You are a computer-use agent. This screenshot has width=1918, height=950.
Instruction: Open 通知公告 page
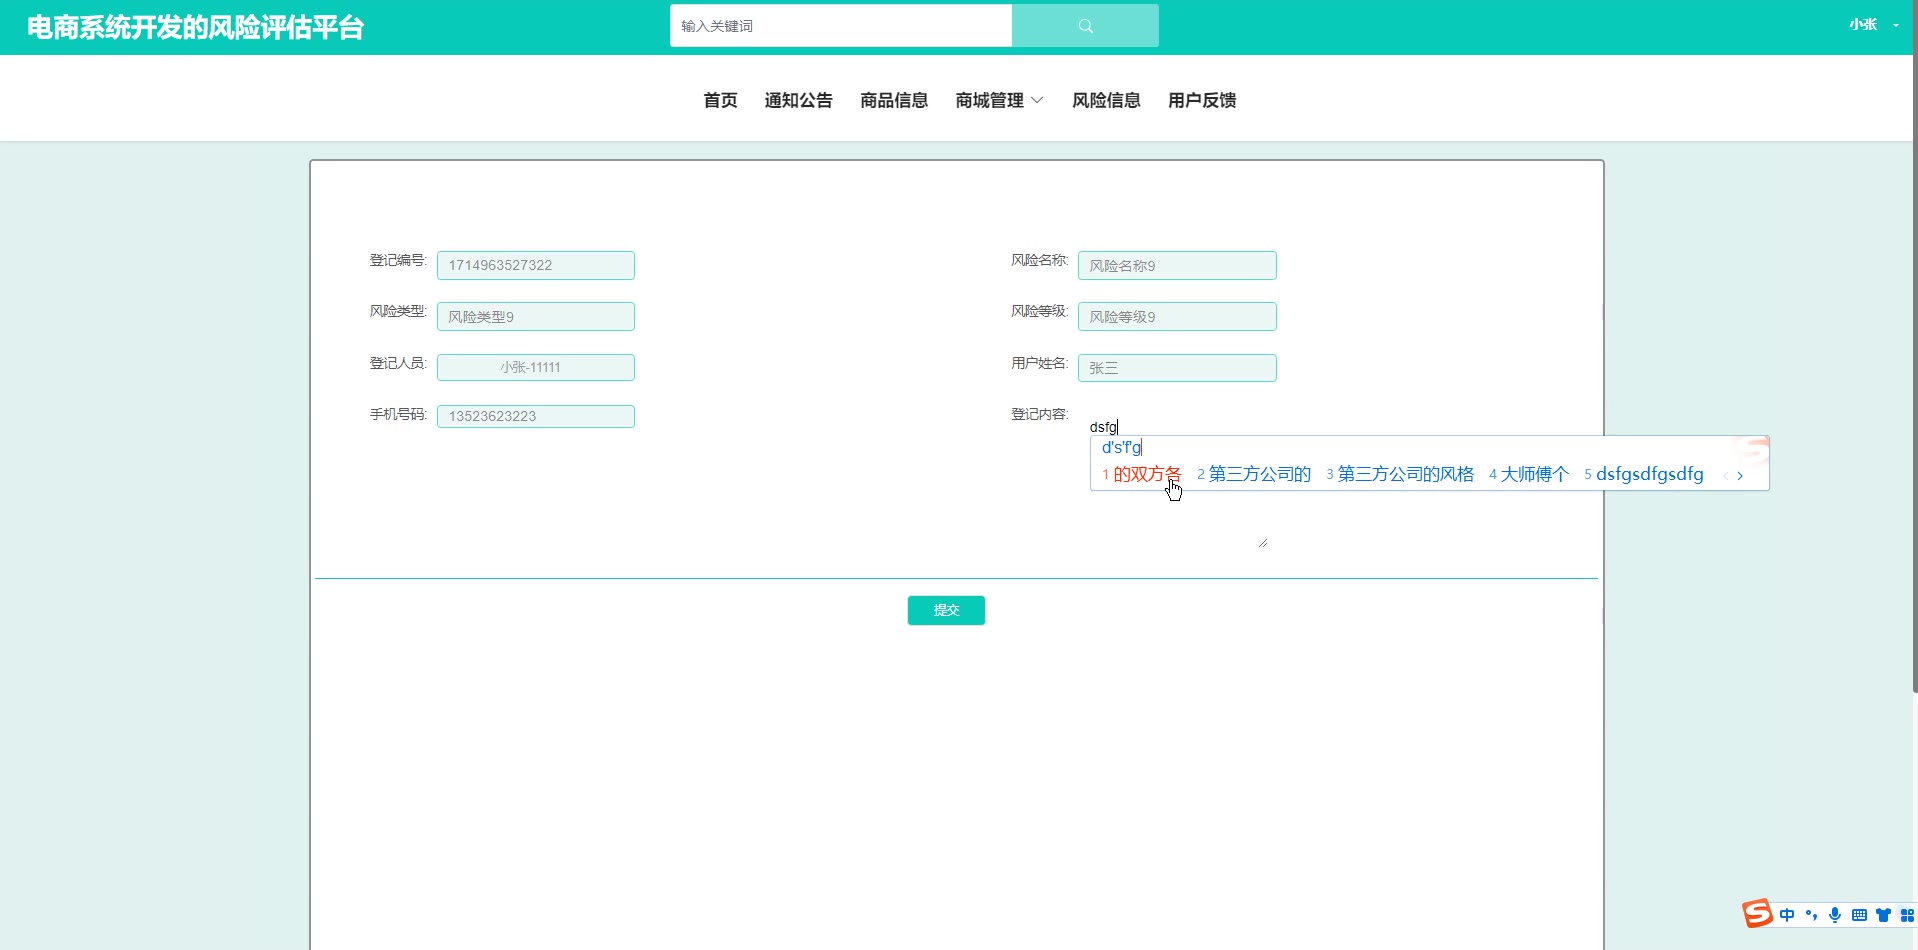tap(798, 100)
